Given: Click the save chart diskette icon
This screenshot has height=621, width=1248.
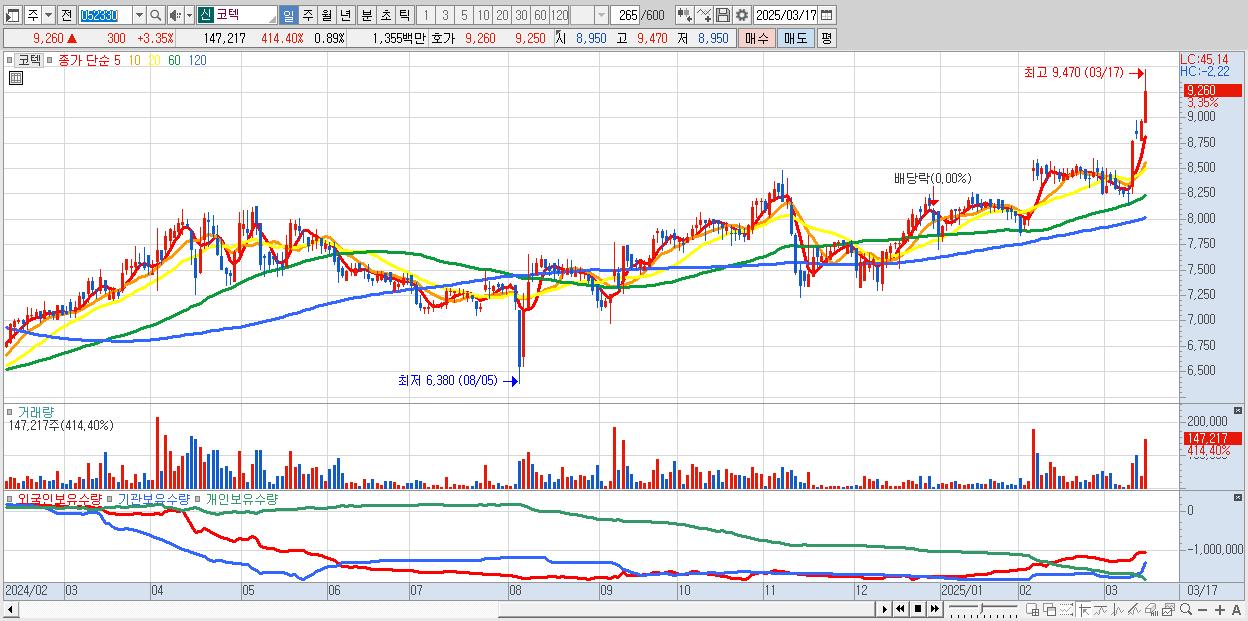Looking at the screenshot, I should tap(722, 15).
